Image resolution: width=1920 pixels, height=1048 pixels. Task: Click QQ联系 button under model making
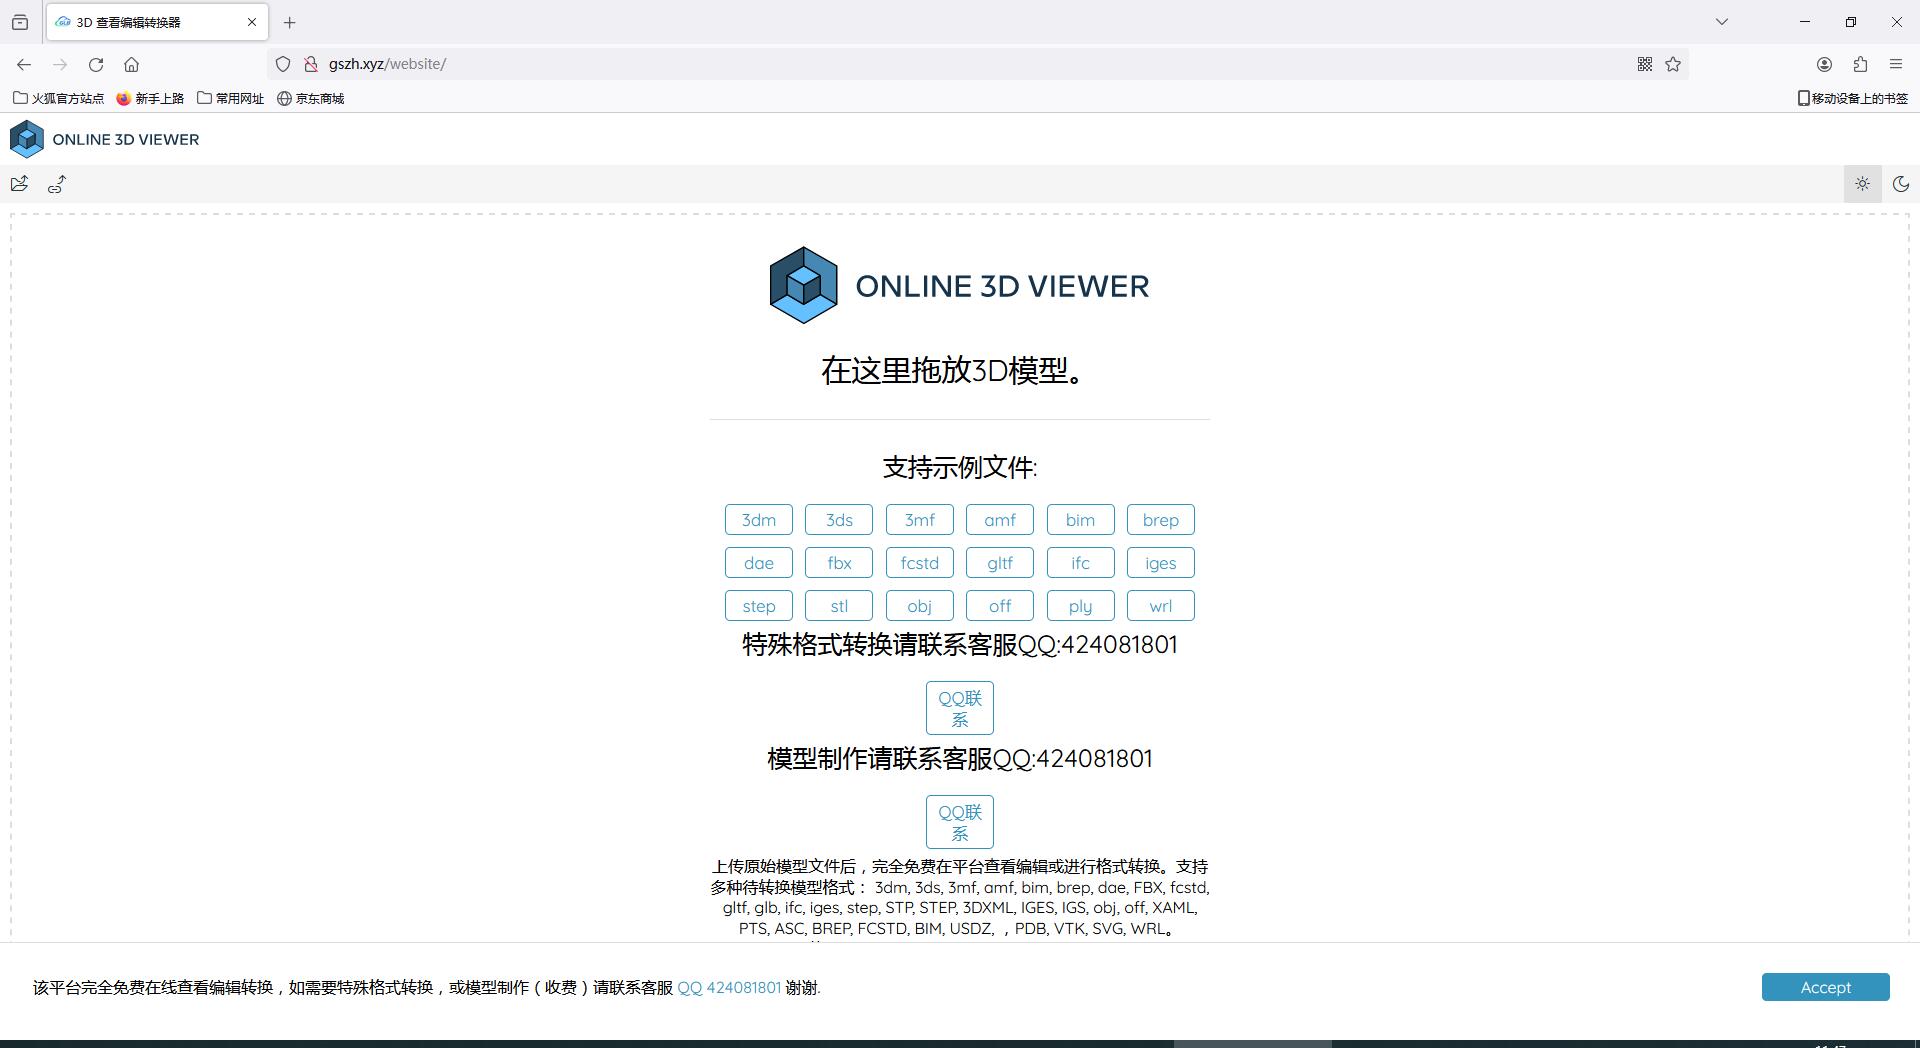click(x=960, y=822)
